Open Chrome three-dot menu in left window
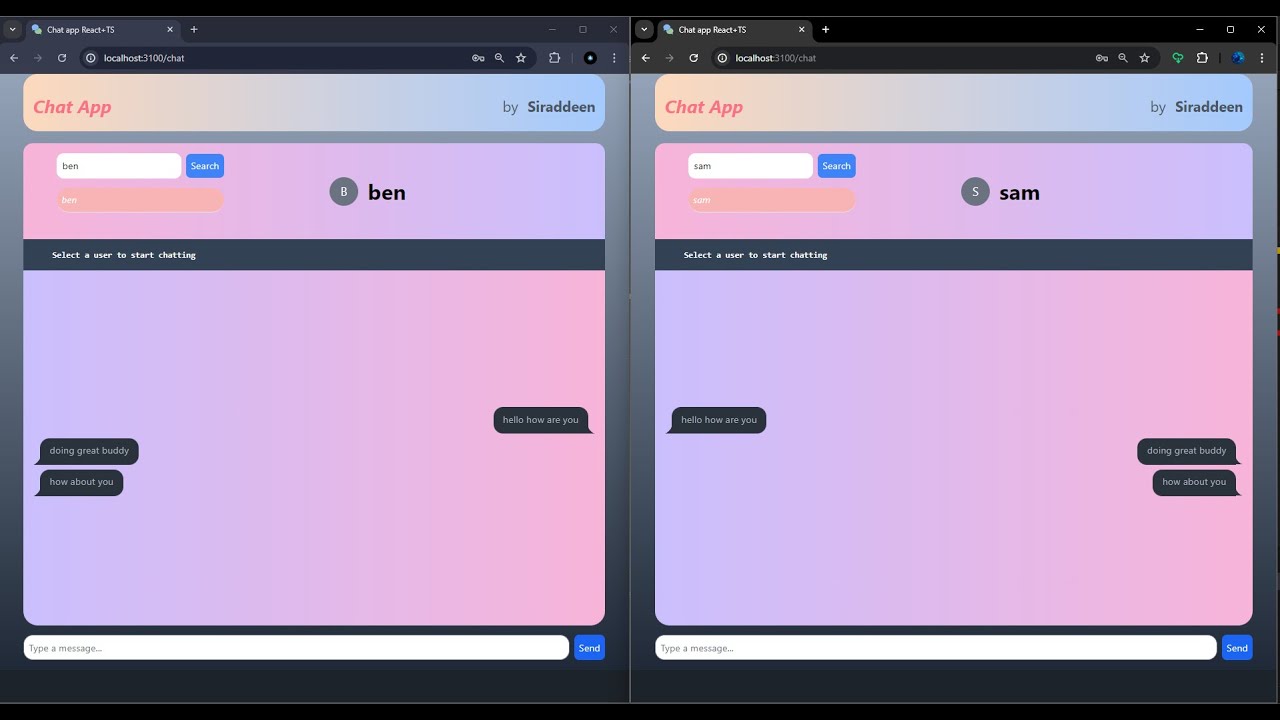 click(x=614, y=58)
